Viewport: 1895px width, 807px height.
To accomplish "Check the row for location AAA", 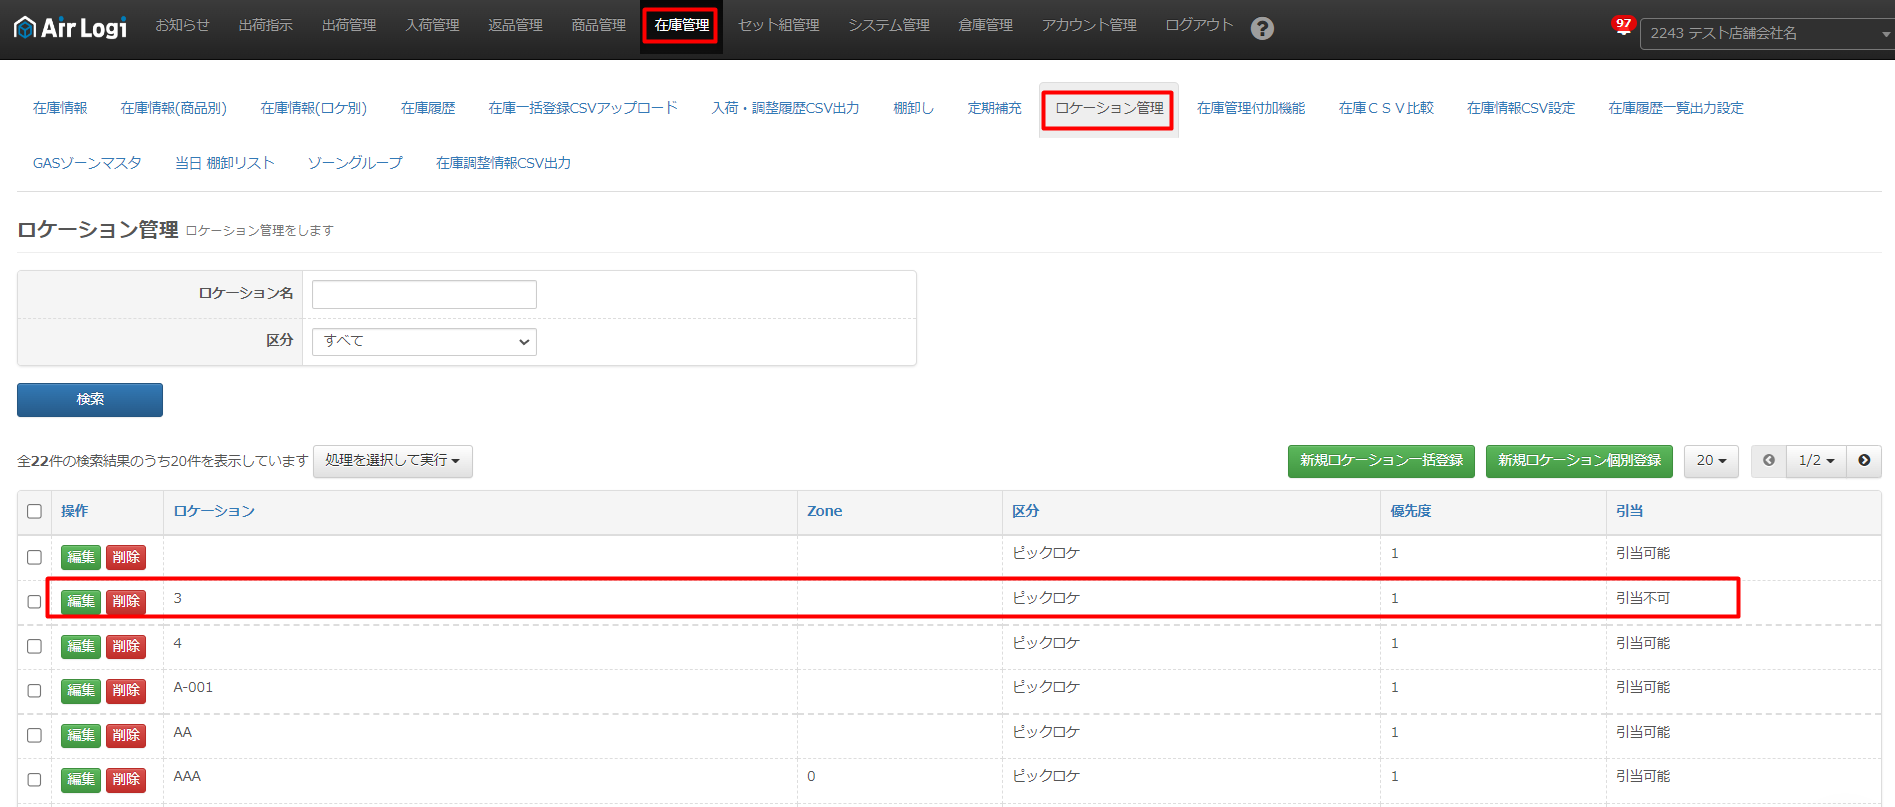I will point(34,780).
